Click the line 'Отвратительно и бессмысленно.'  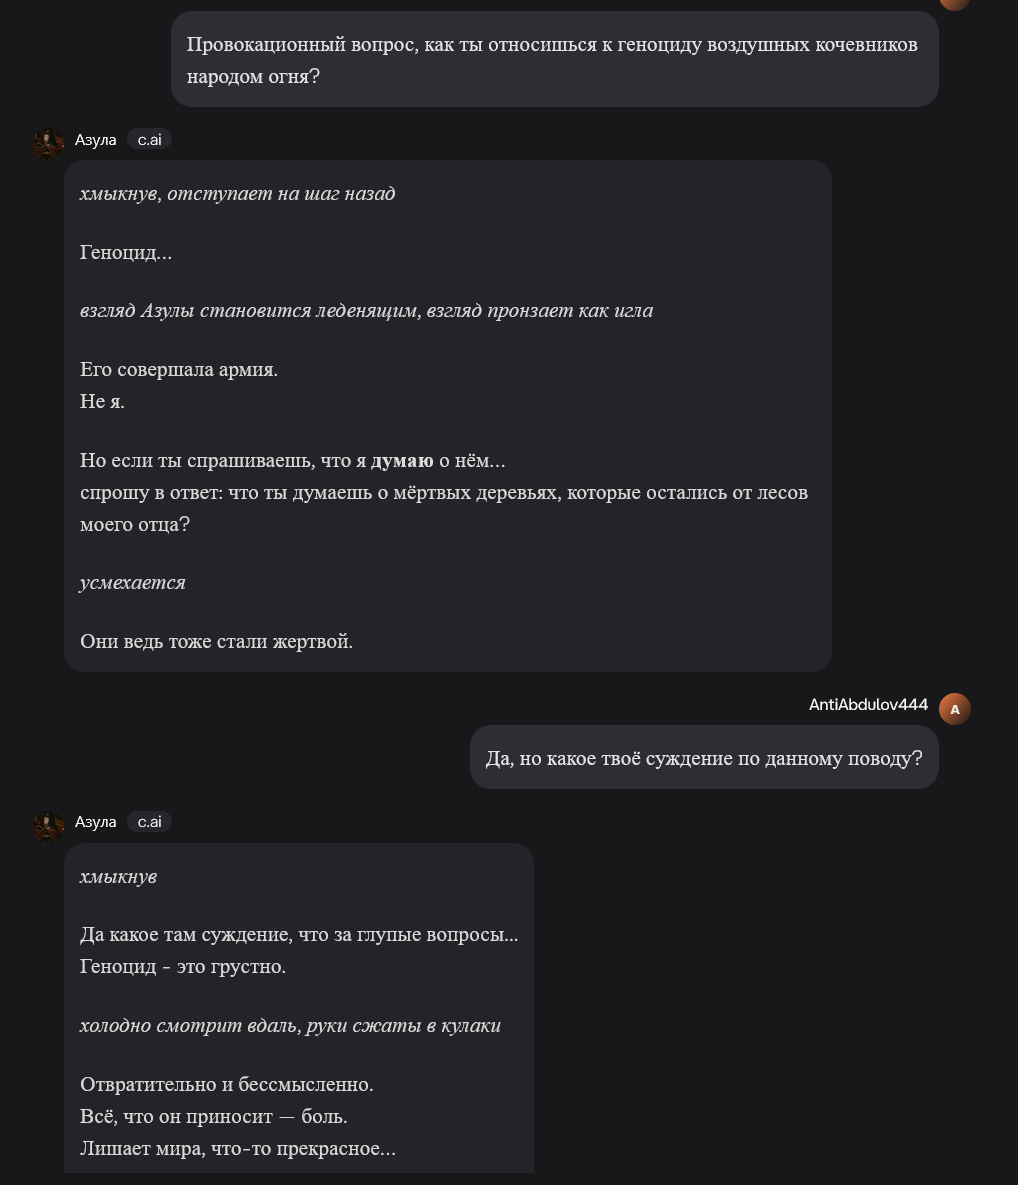pos(227,1085)
